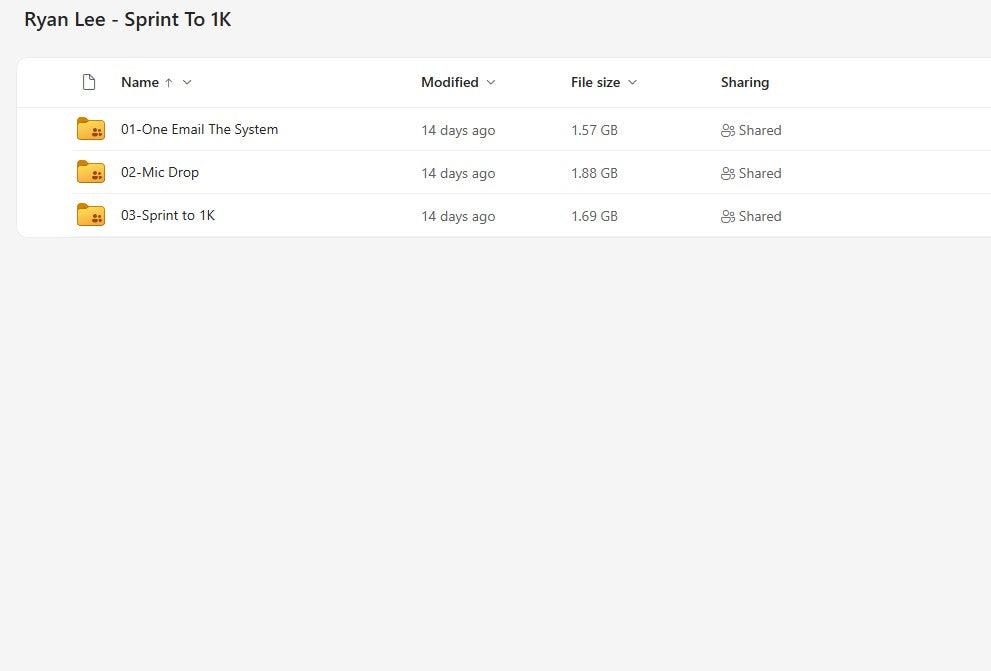This screenshot has height=671, width=991.
Task: Click the Sharing column header
Action: point(744,82)
